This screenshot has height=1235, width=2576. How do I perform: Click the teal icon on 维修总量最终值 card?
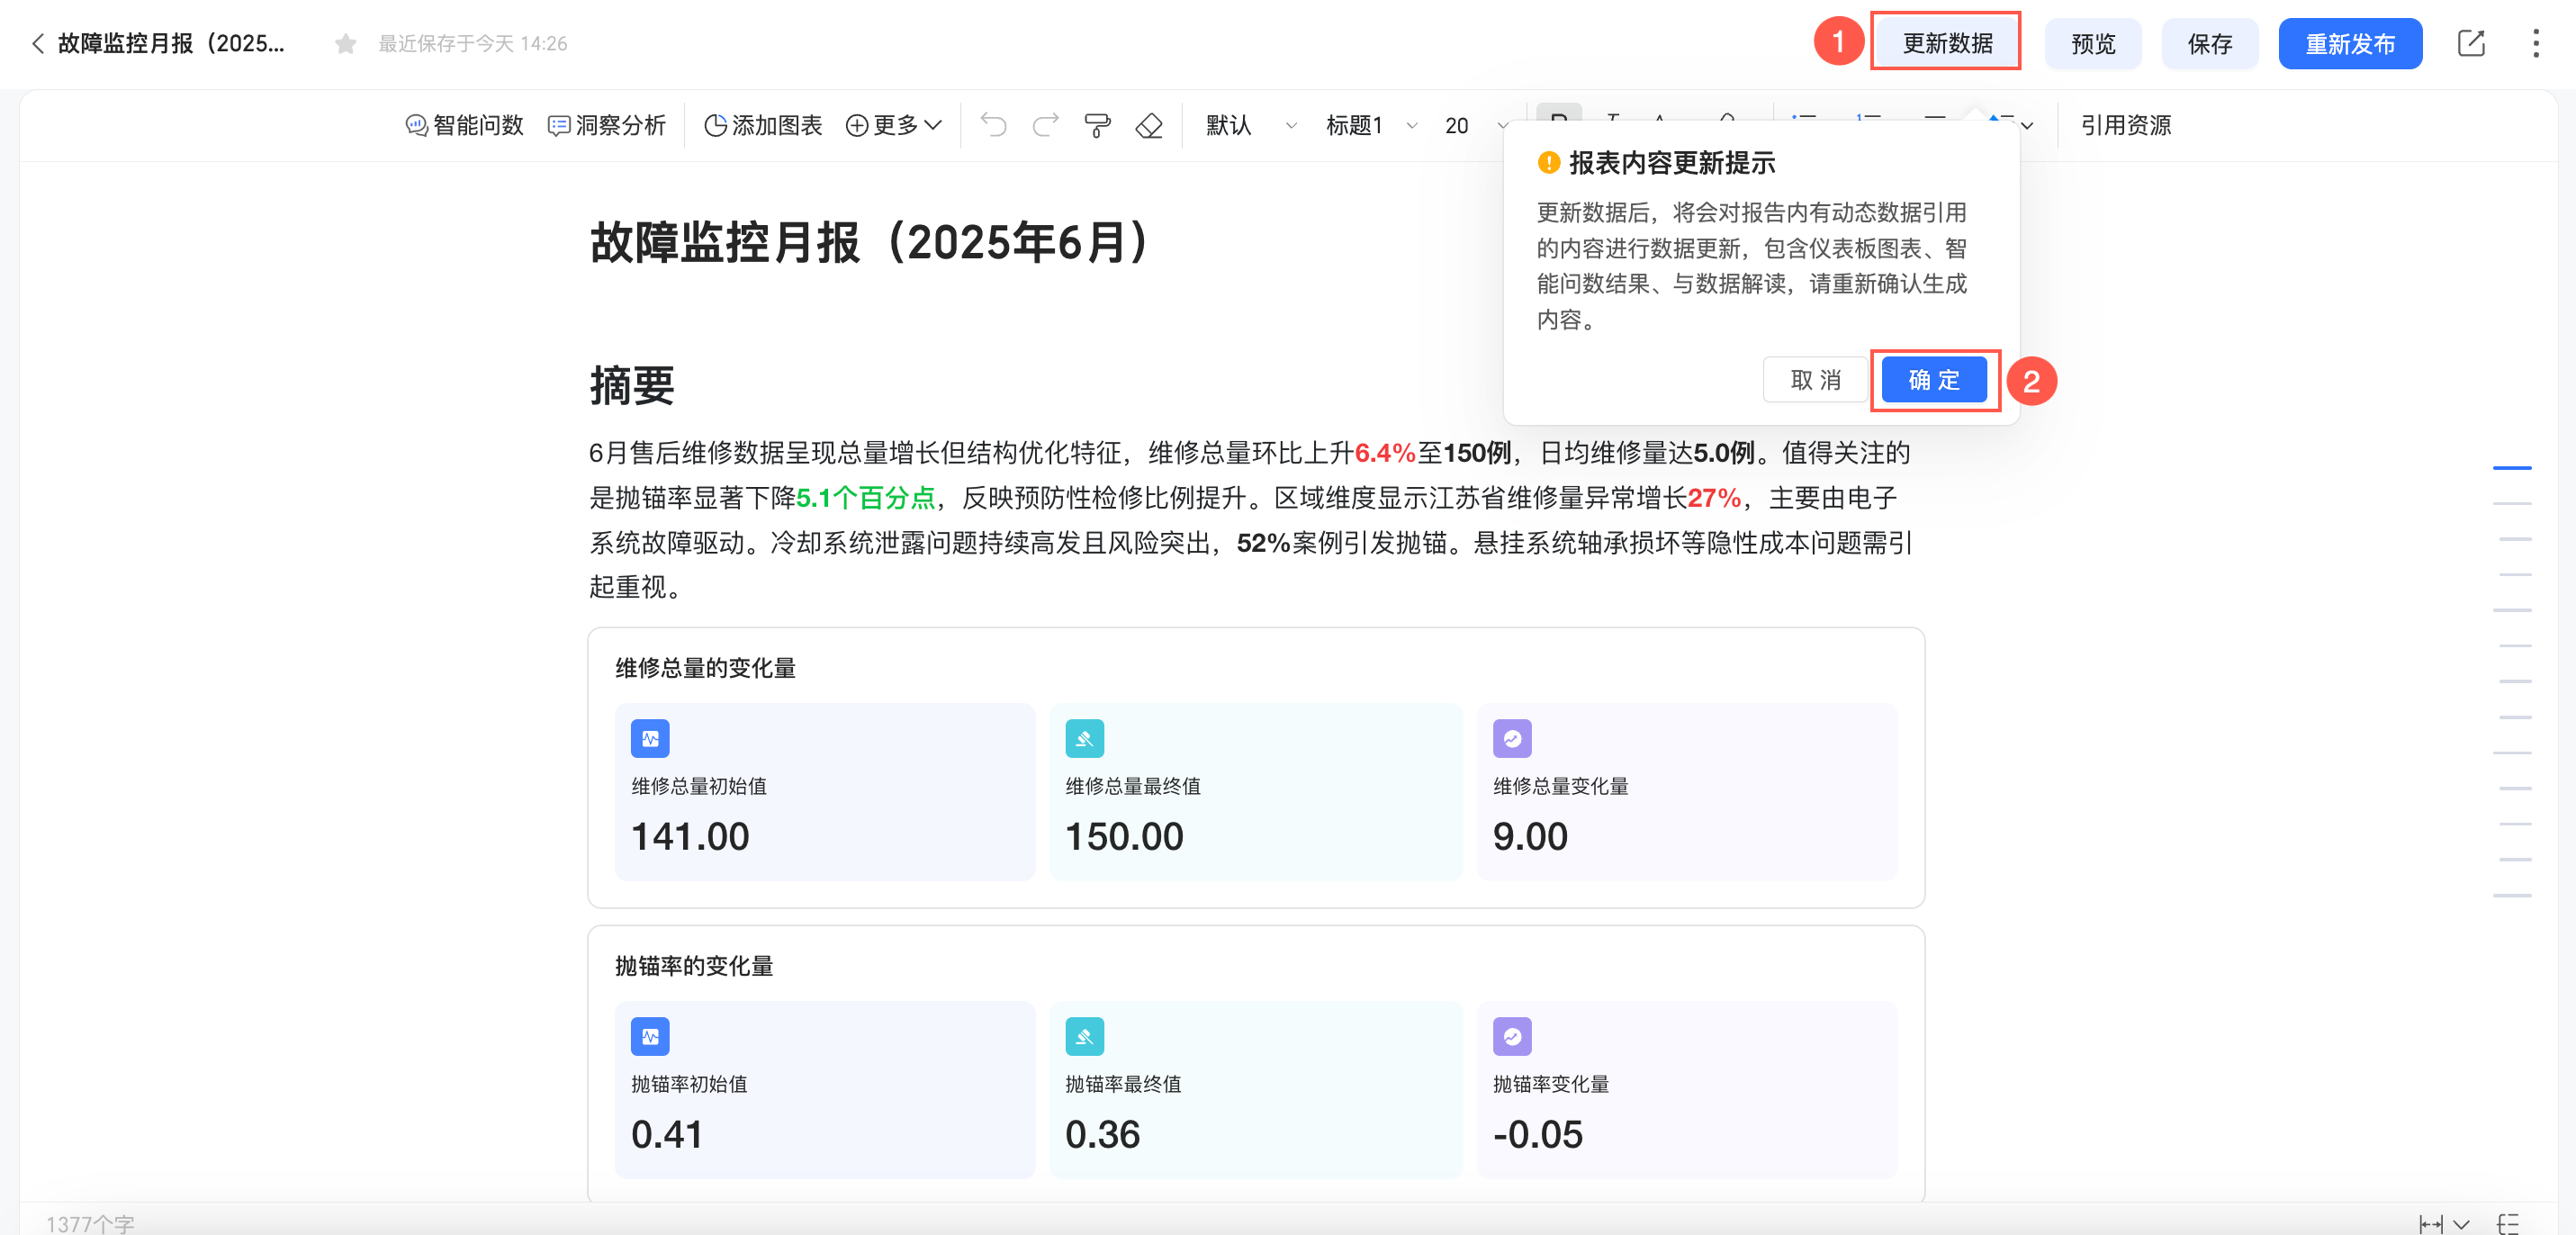(x=1084, y=739)
